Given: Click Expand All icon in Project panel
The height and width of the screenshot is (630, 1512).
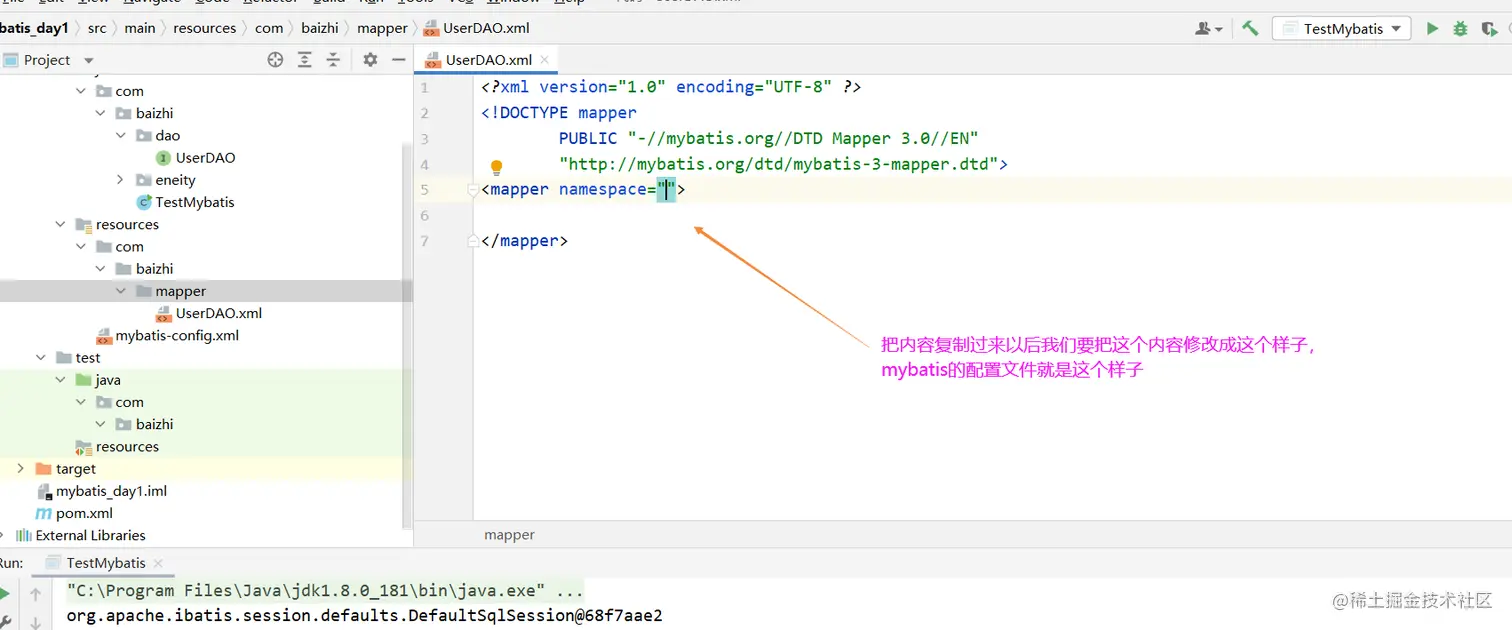Looking at the screenshot, I should pyautogui.click(x=305, y=60).
